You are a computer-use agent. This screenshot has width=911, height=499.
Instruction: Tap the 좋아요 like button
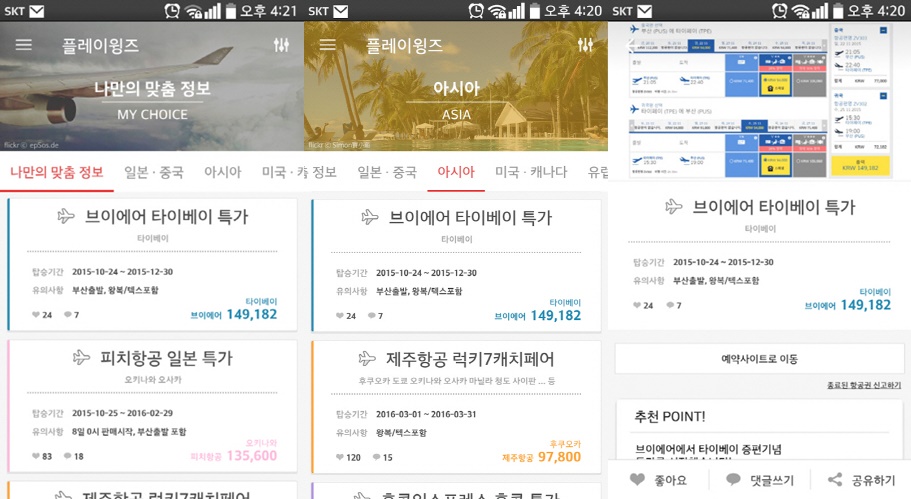point(658,480)
